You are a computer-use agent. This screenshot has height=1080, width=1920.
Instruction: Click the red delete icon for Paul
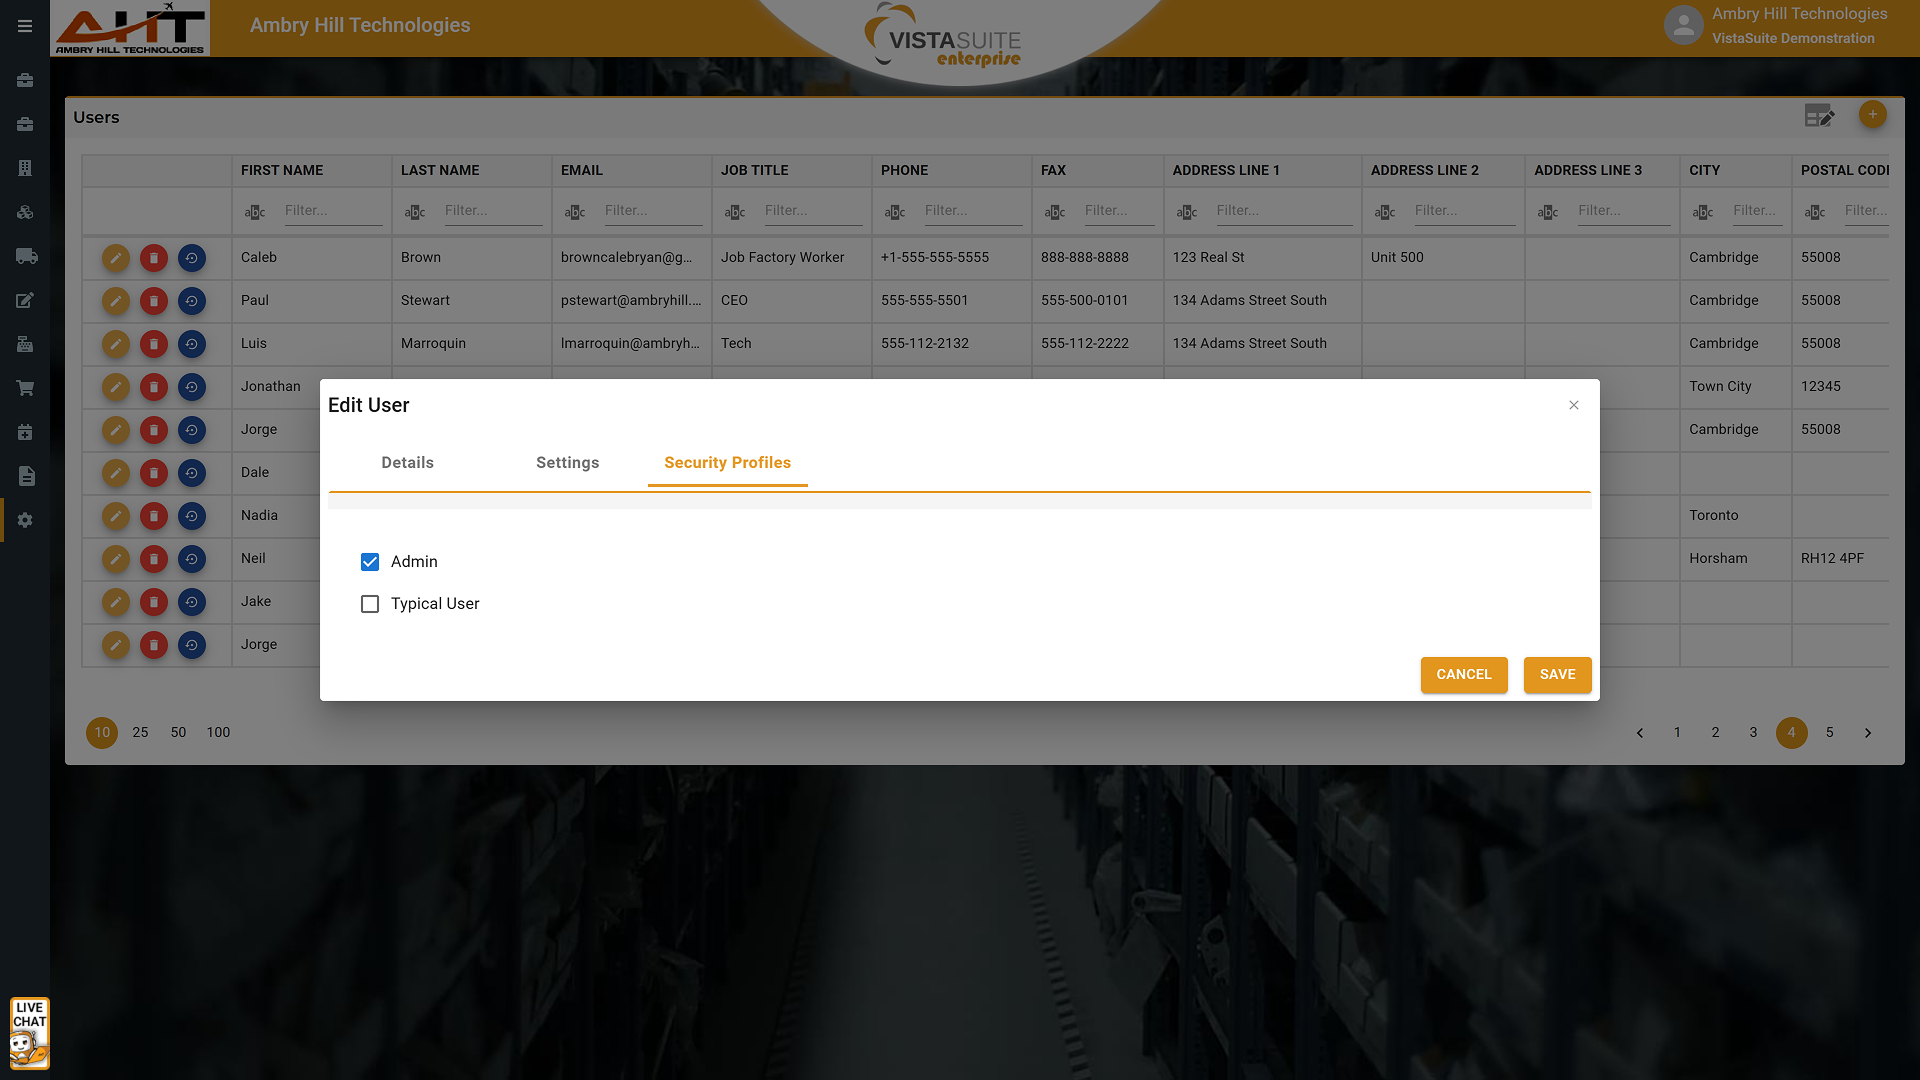click(x=154, y=301)
